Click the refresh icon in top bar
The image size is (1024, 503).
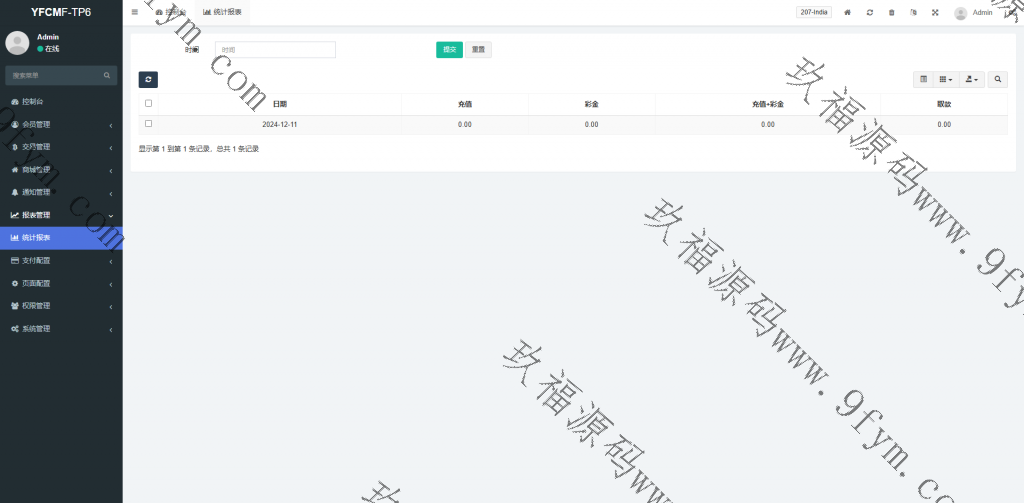click(869, 13)
